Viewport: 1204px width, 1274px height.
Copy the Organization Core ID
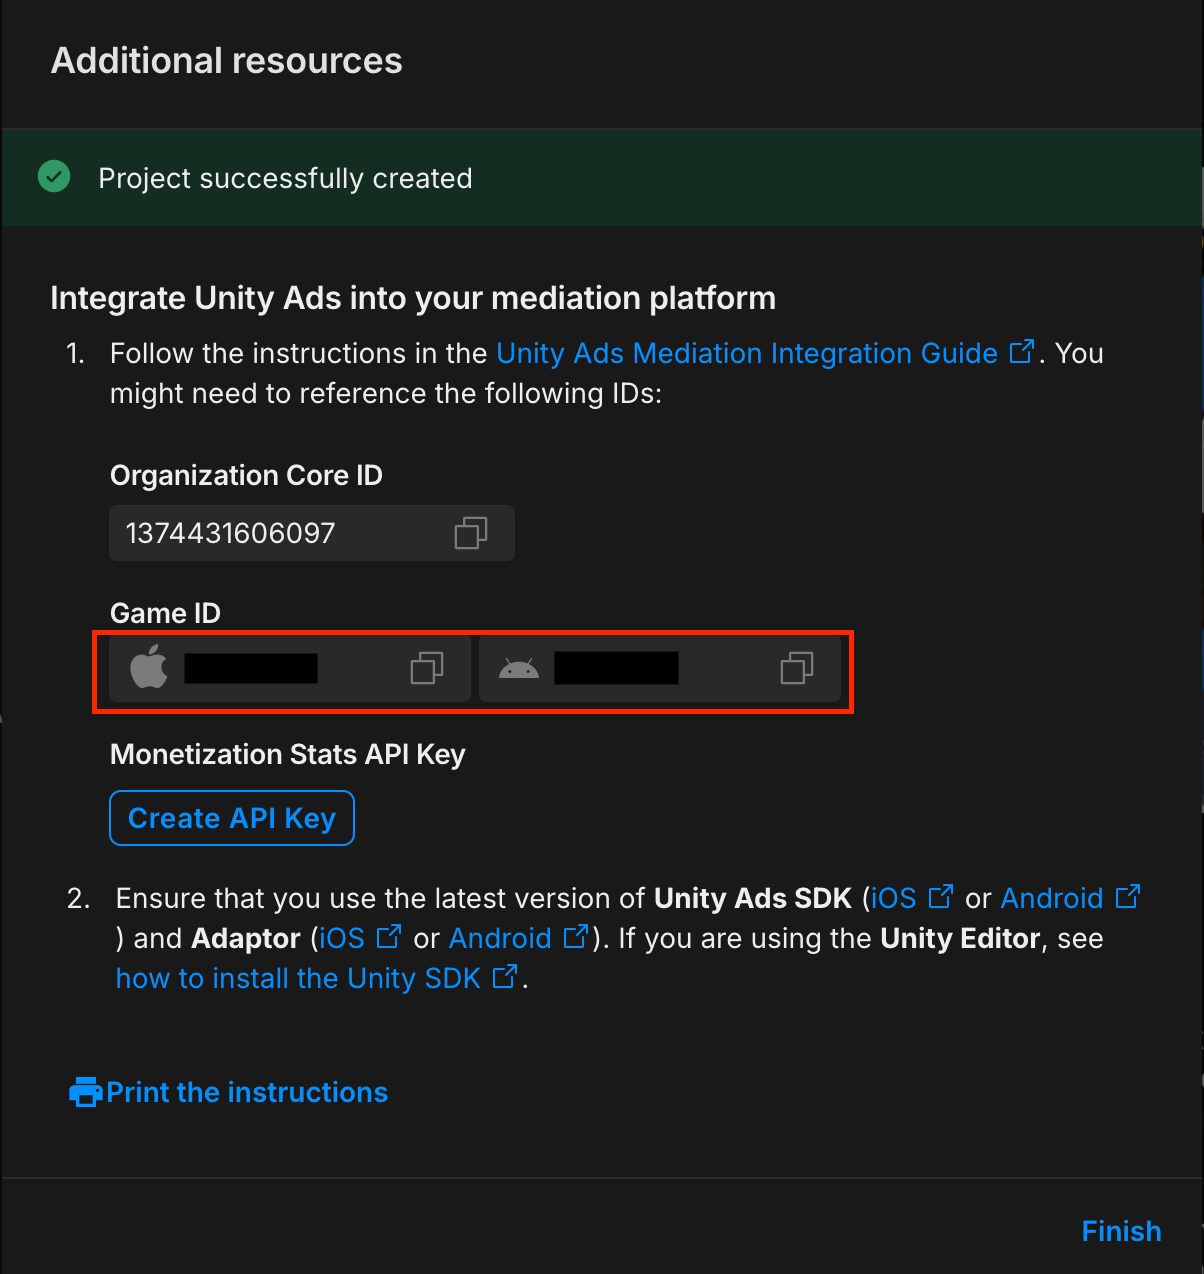pos(470,533)
